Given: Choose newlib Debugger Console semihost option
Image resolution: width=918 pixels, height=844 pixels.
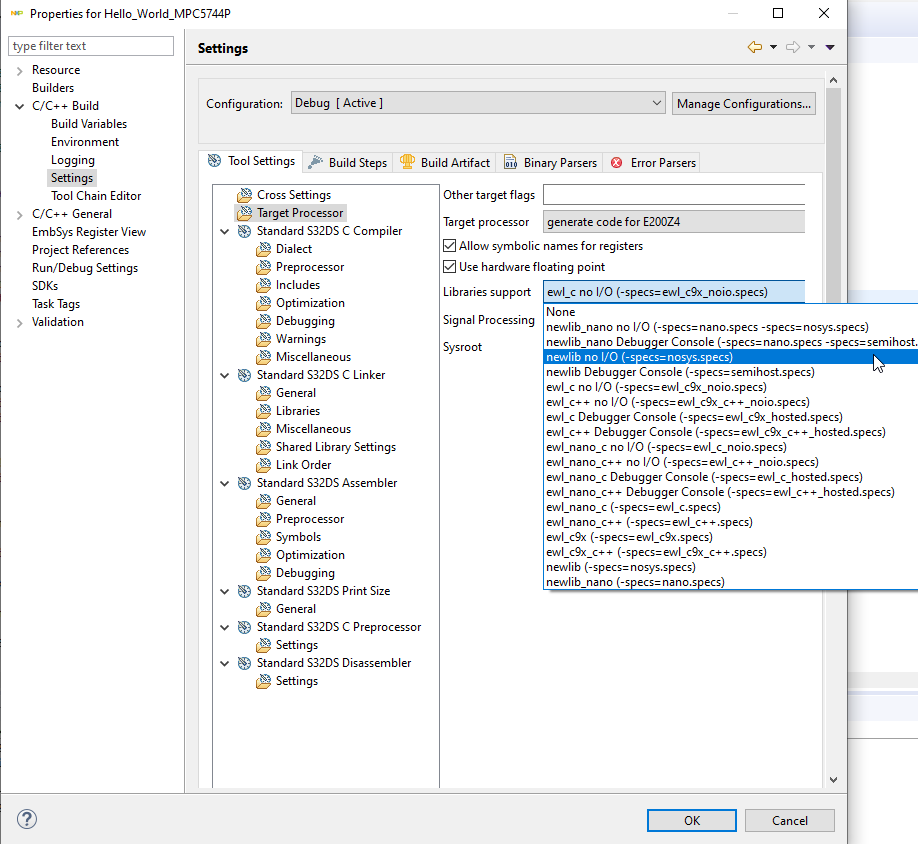Looking at the screenshot, I should coord(731,372).
